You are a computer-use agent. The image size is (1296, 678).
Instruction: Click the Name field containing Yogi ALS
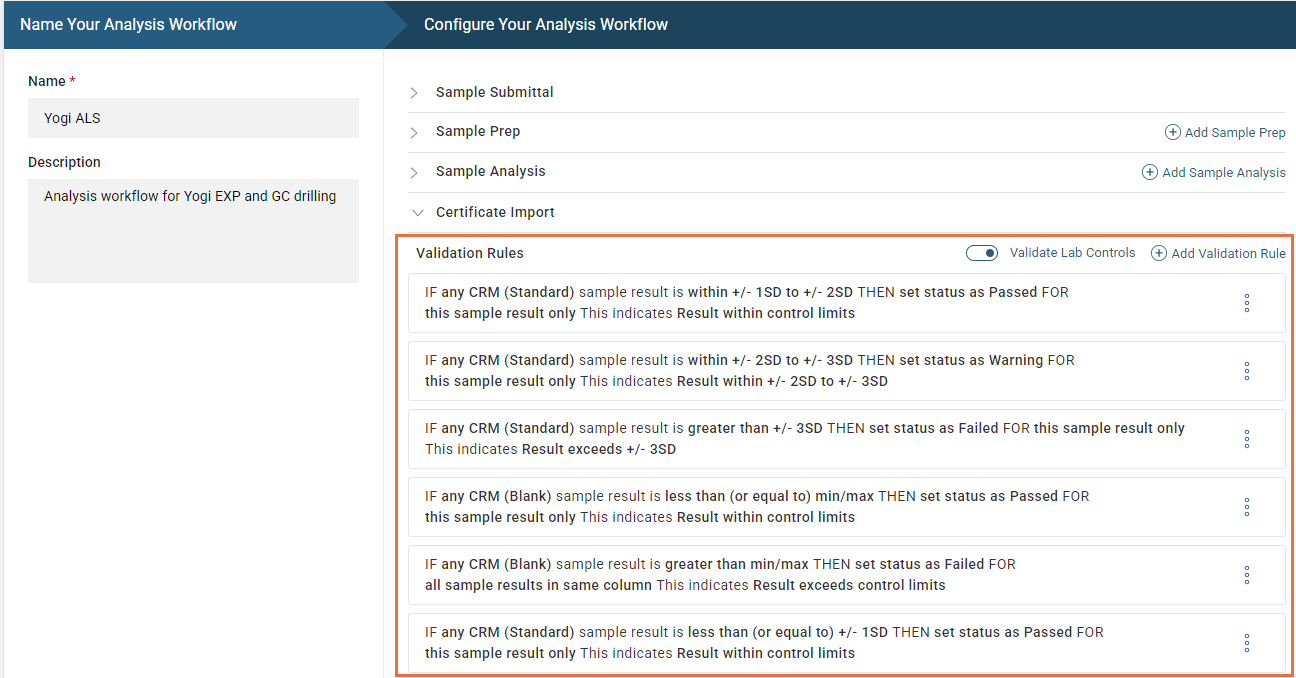click(x=193, y=118)
